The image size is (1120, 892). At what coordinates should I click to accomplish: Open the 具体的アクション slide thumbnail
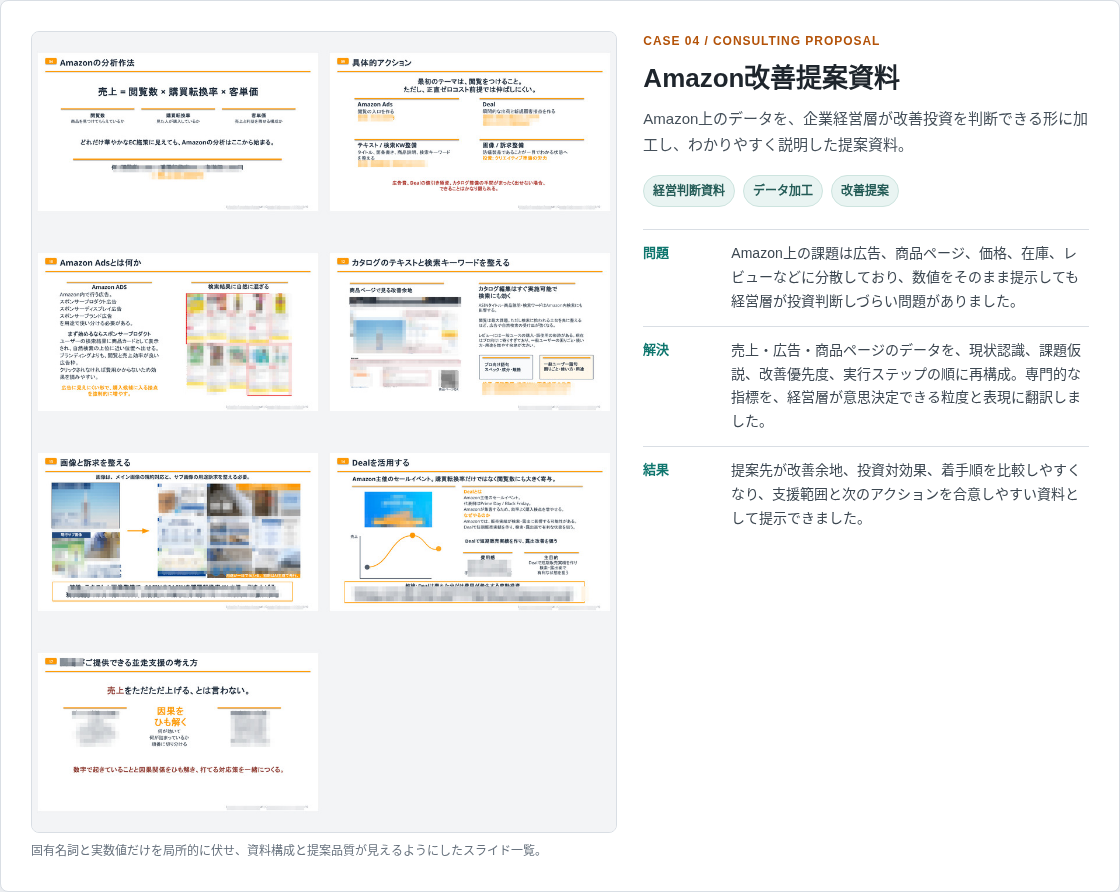pos(470,132)
